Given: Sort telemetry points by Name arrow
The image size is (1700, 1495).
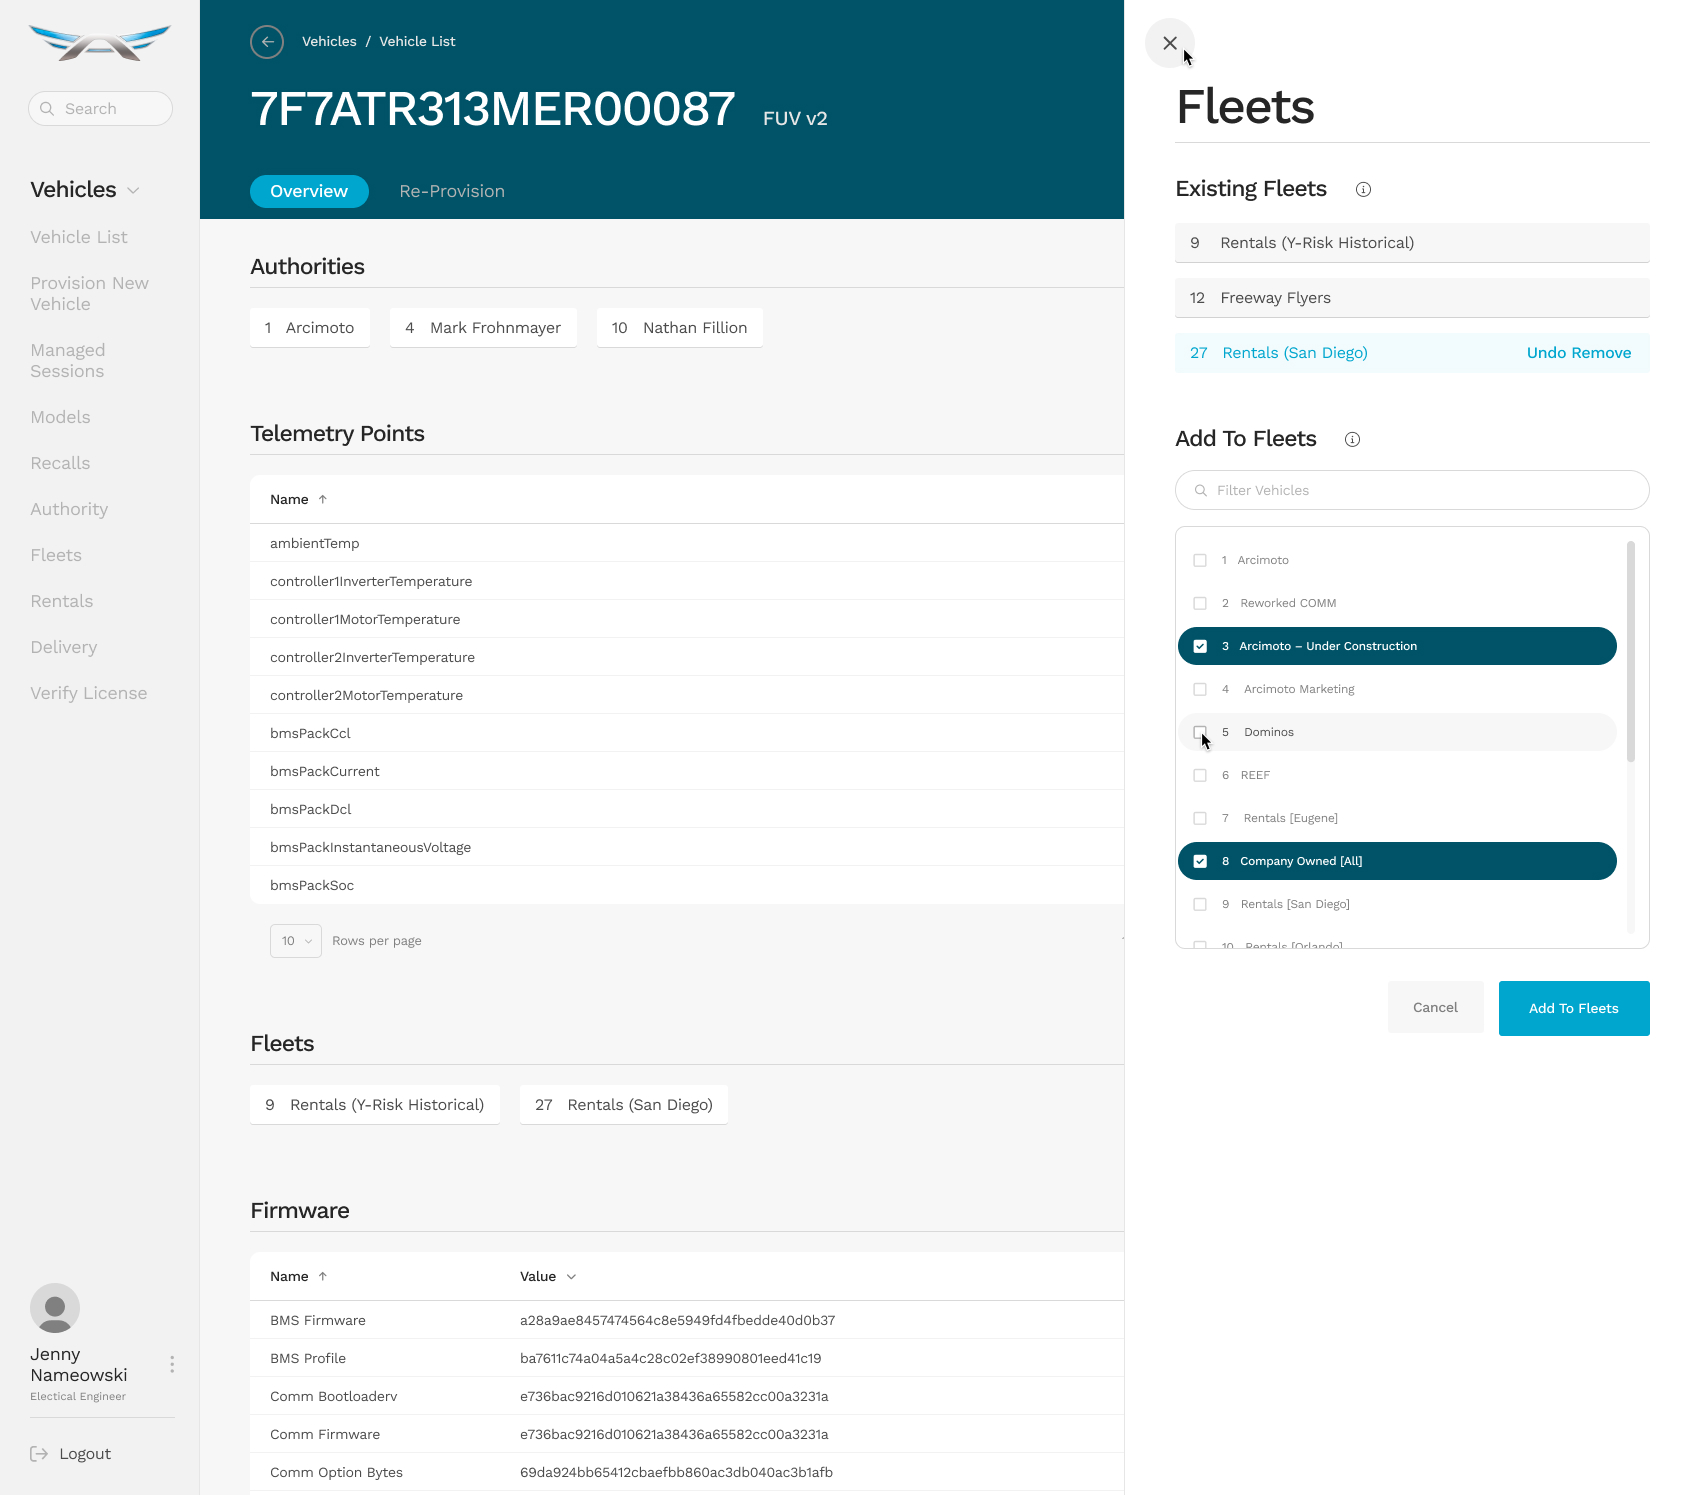Looking at the screenshot, I should (323, 500).
